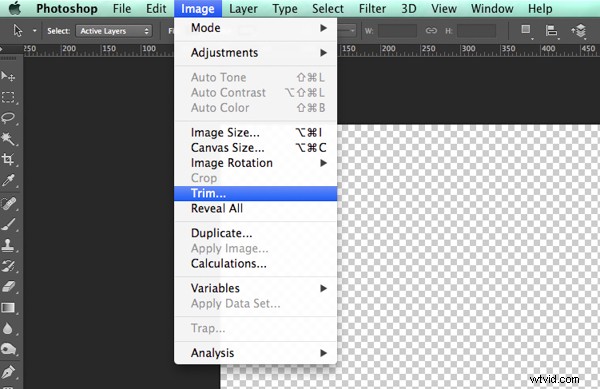This screenshot has width=600, height=389.
Task: Select the History Brush tool
Action: tap(8, 266)
